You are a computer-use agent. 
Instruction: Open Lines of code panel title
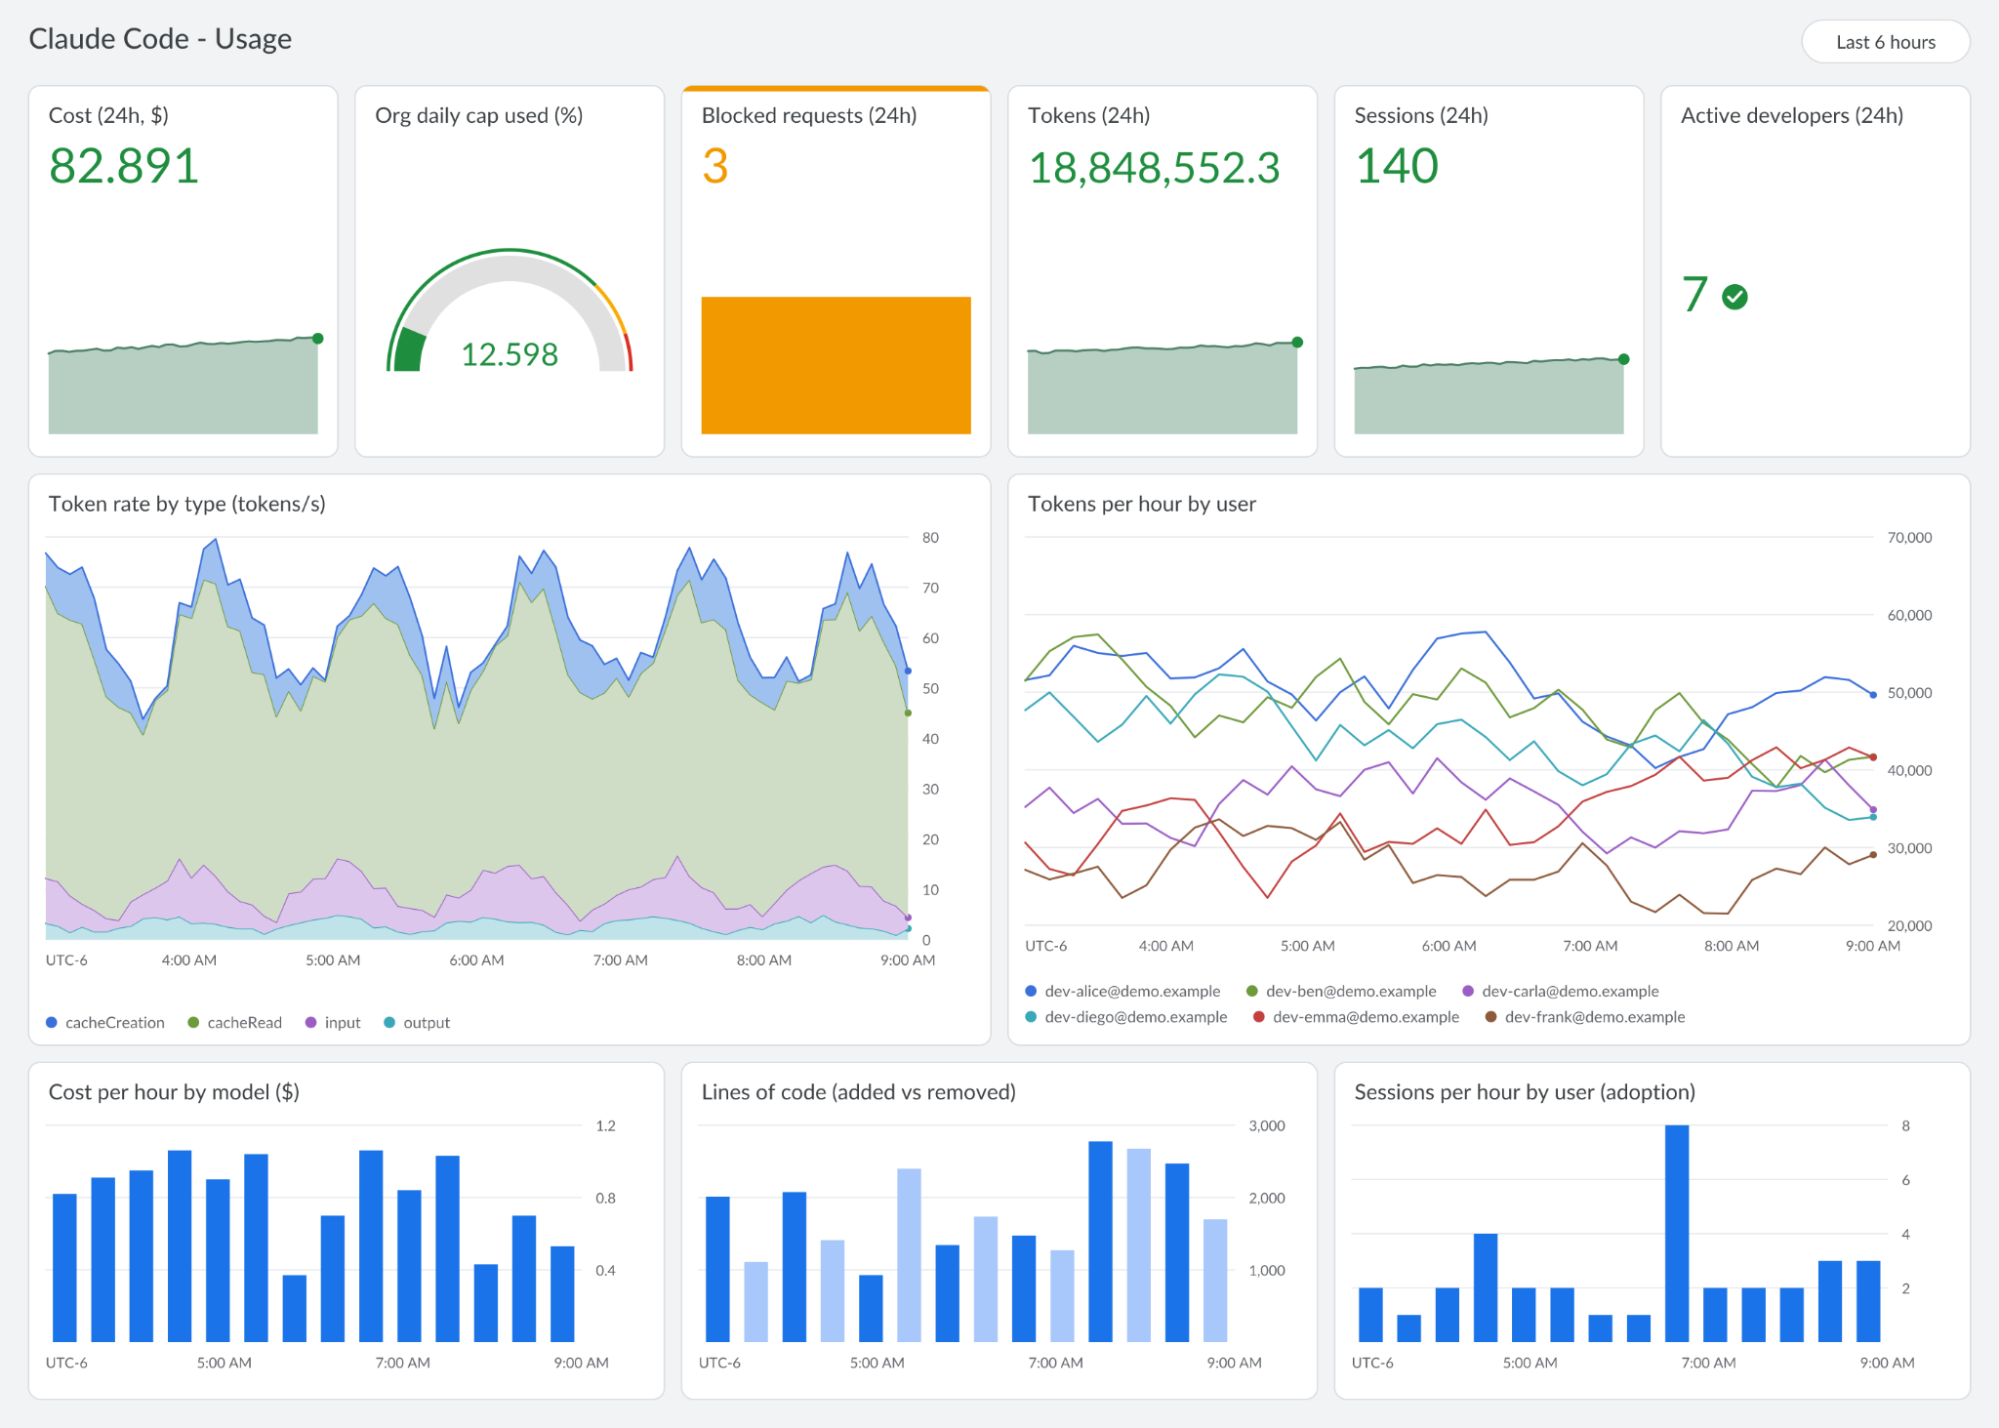(x=858, y=1092)
